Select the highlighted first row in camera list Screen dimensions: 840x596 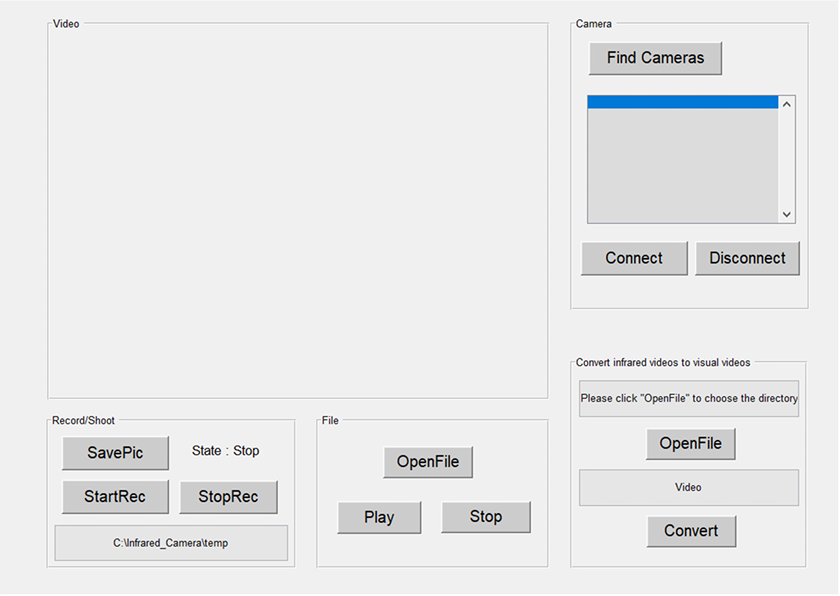tap(682, 102)
